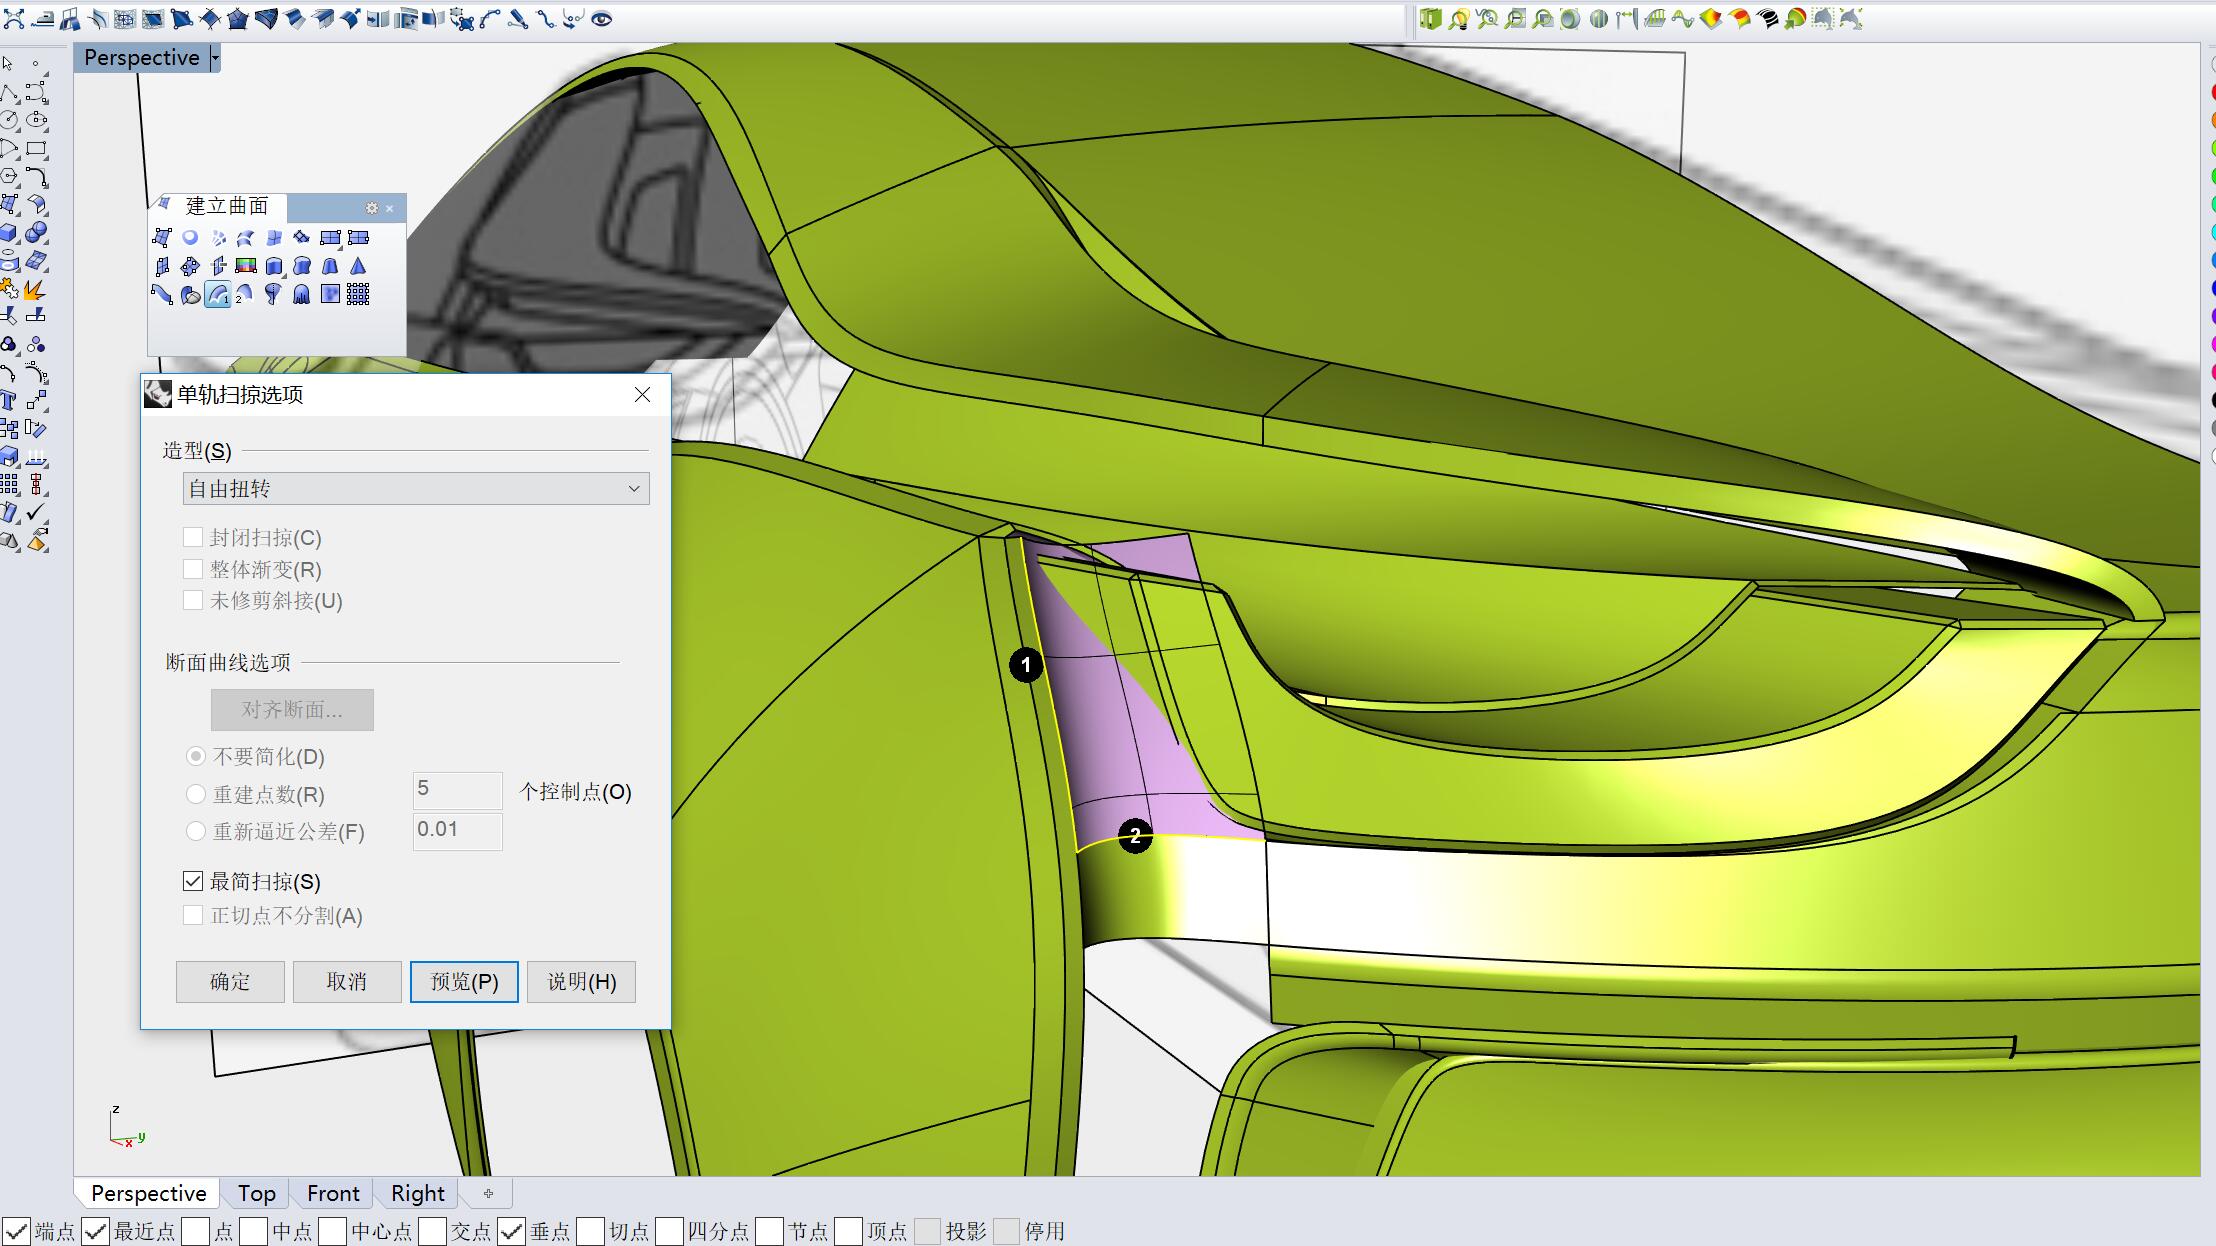This screenshot has height=1246, width=2216.
Task: Uncheck the 最简扫掠(S) checkbox
Action: click(x=193, y=881)
